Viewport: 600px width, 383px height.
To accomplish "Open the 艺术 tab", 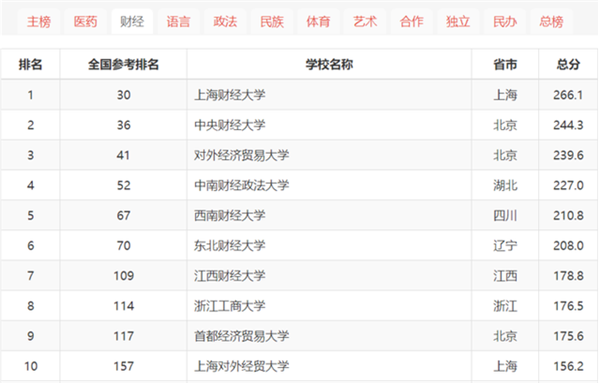I will 365,21.
